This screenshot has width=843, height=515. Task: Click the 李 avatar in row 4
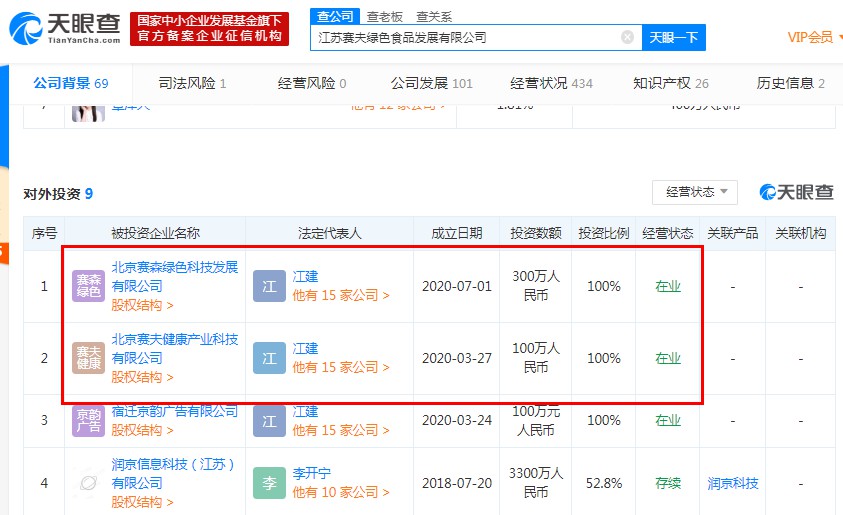[x=269, y=483]
